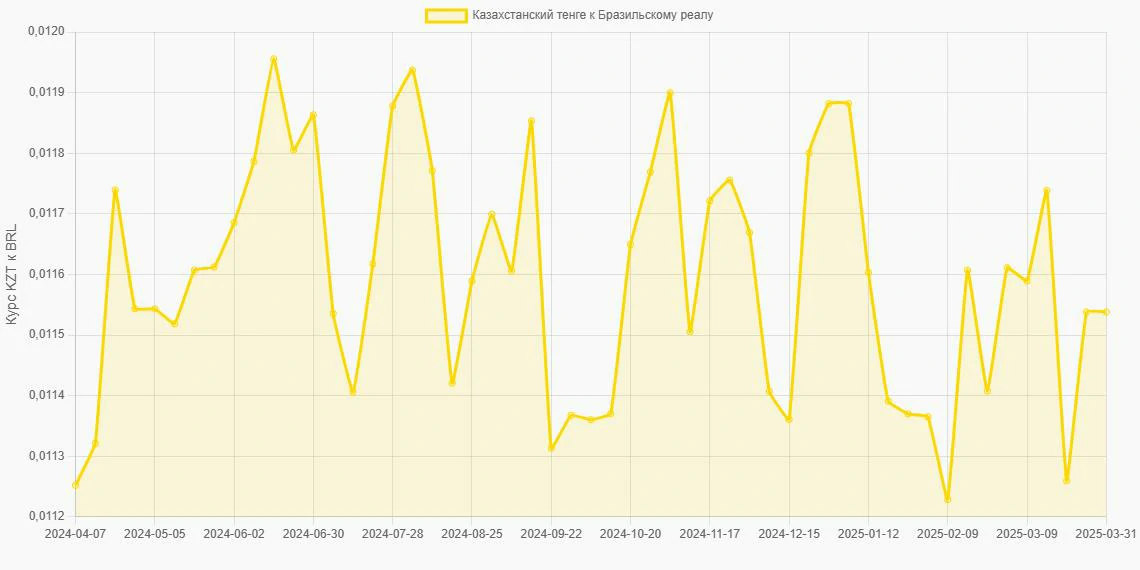Select the last data point at 2025-03-31
Image resolution: width=1140 pixels, height=570 pixels.
pos(1106,312)
